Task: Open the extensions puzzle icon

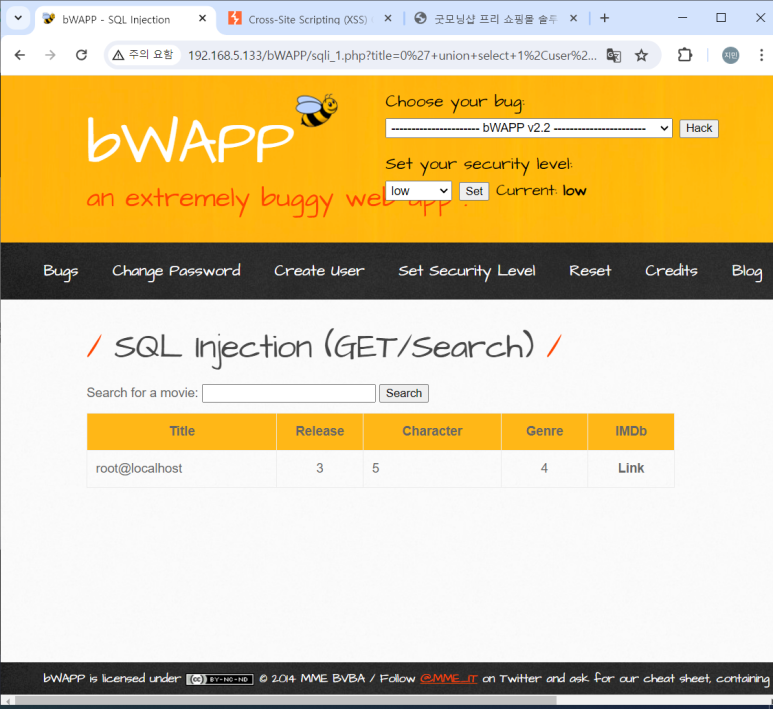Action: [x=685, y=55]
